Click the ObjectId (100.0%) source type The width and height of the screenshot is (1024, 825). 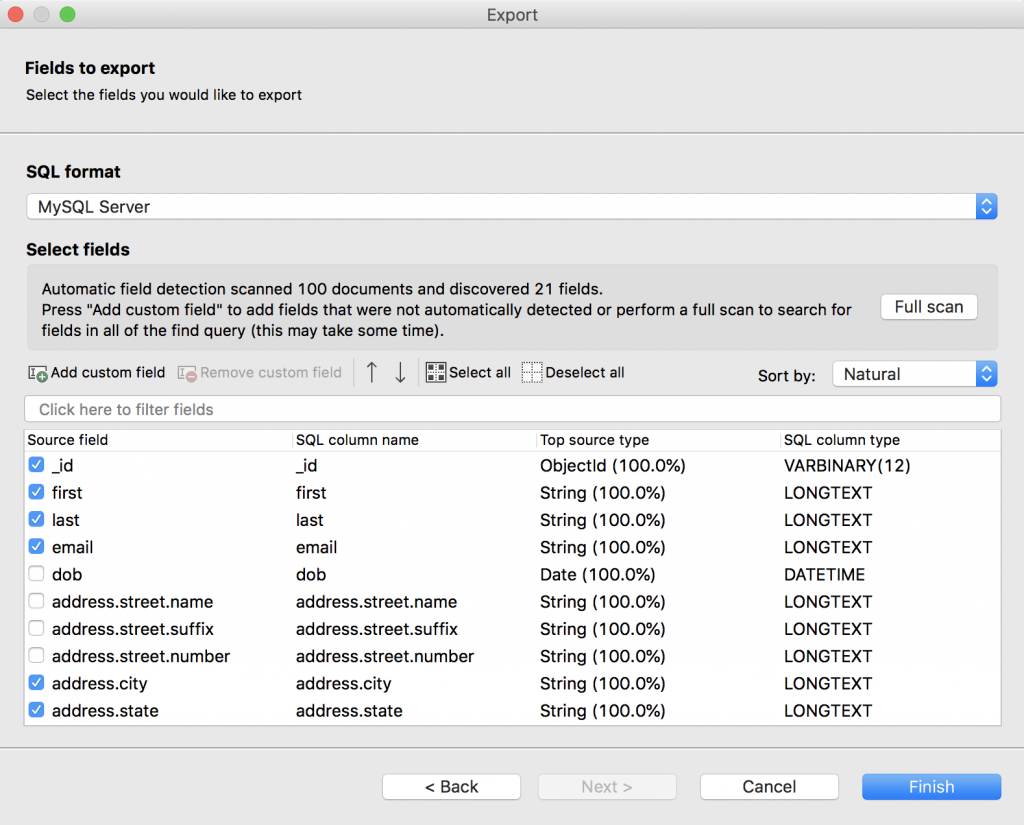613,465
